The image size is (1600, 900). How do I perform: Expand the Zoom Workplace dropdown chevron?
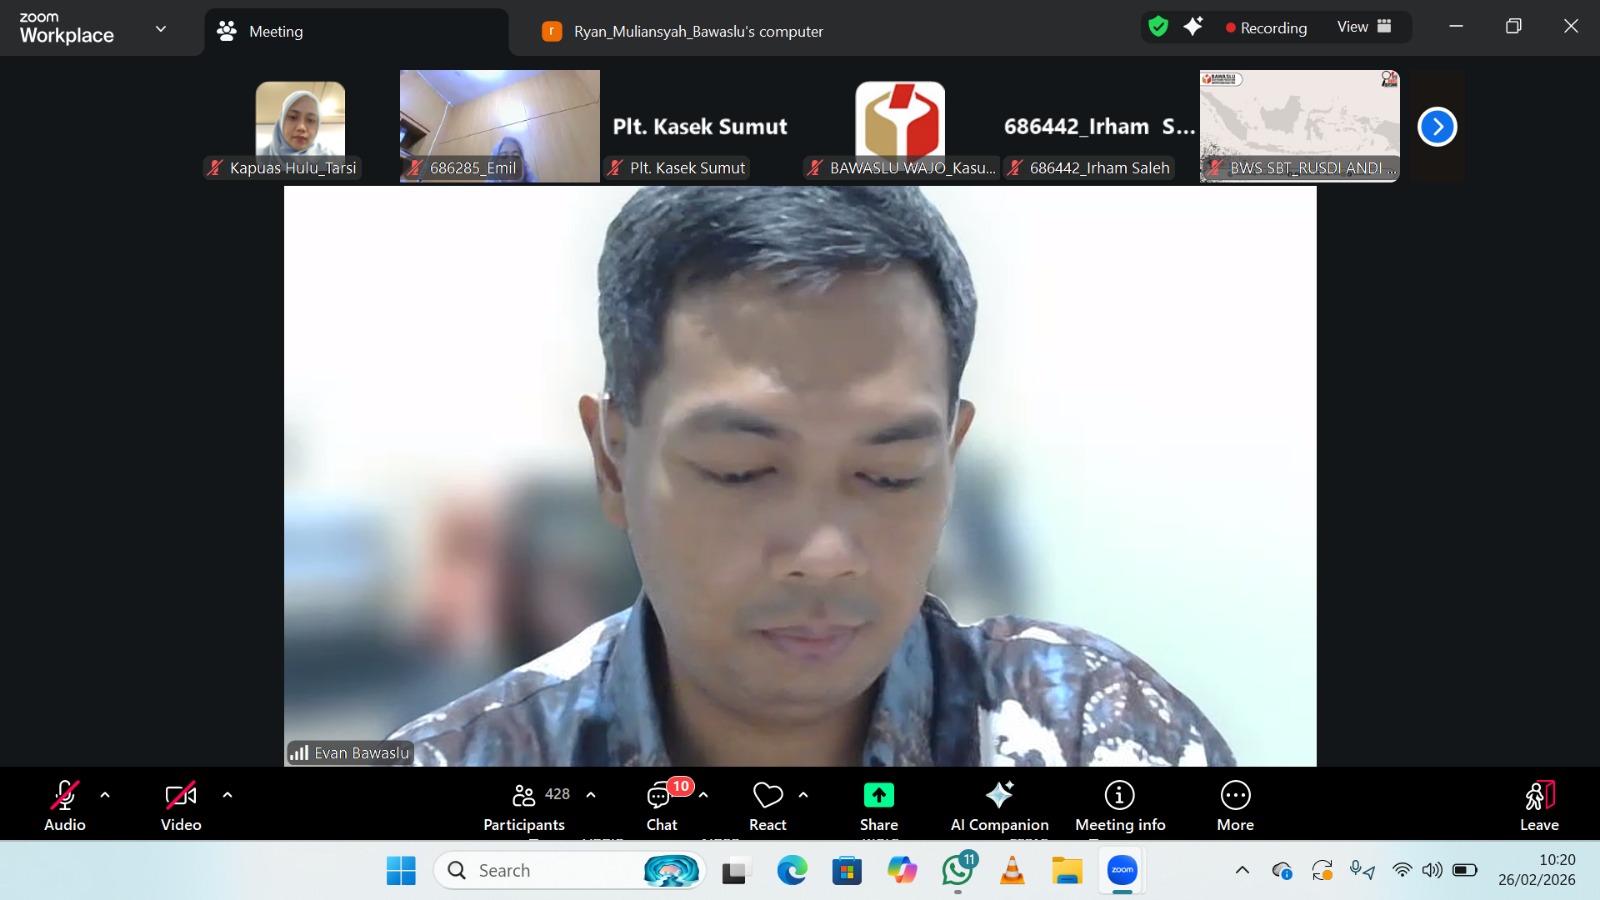click(x=161, y=29)
